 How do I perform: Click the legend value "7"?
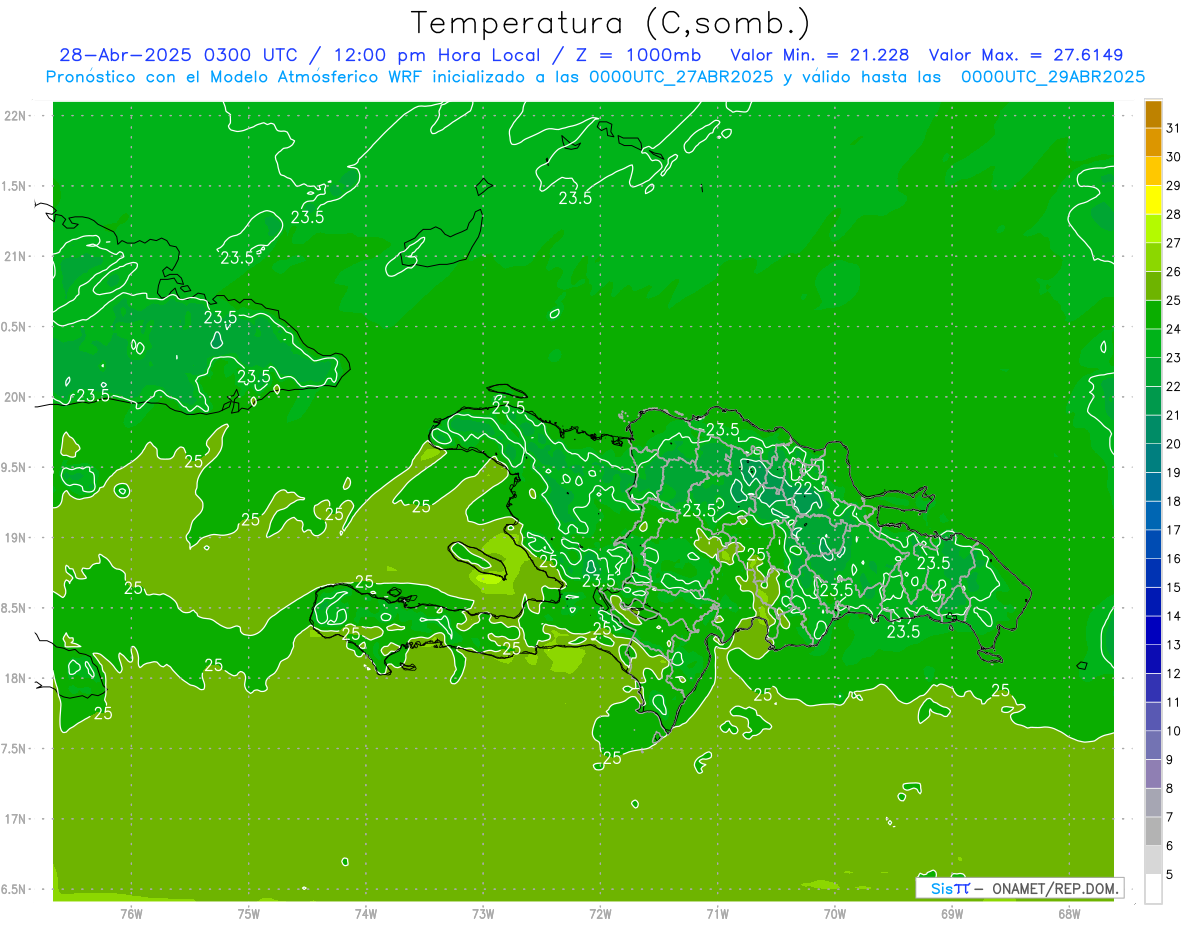(x=1171, y=817)
